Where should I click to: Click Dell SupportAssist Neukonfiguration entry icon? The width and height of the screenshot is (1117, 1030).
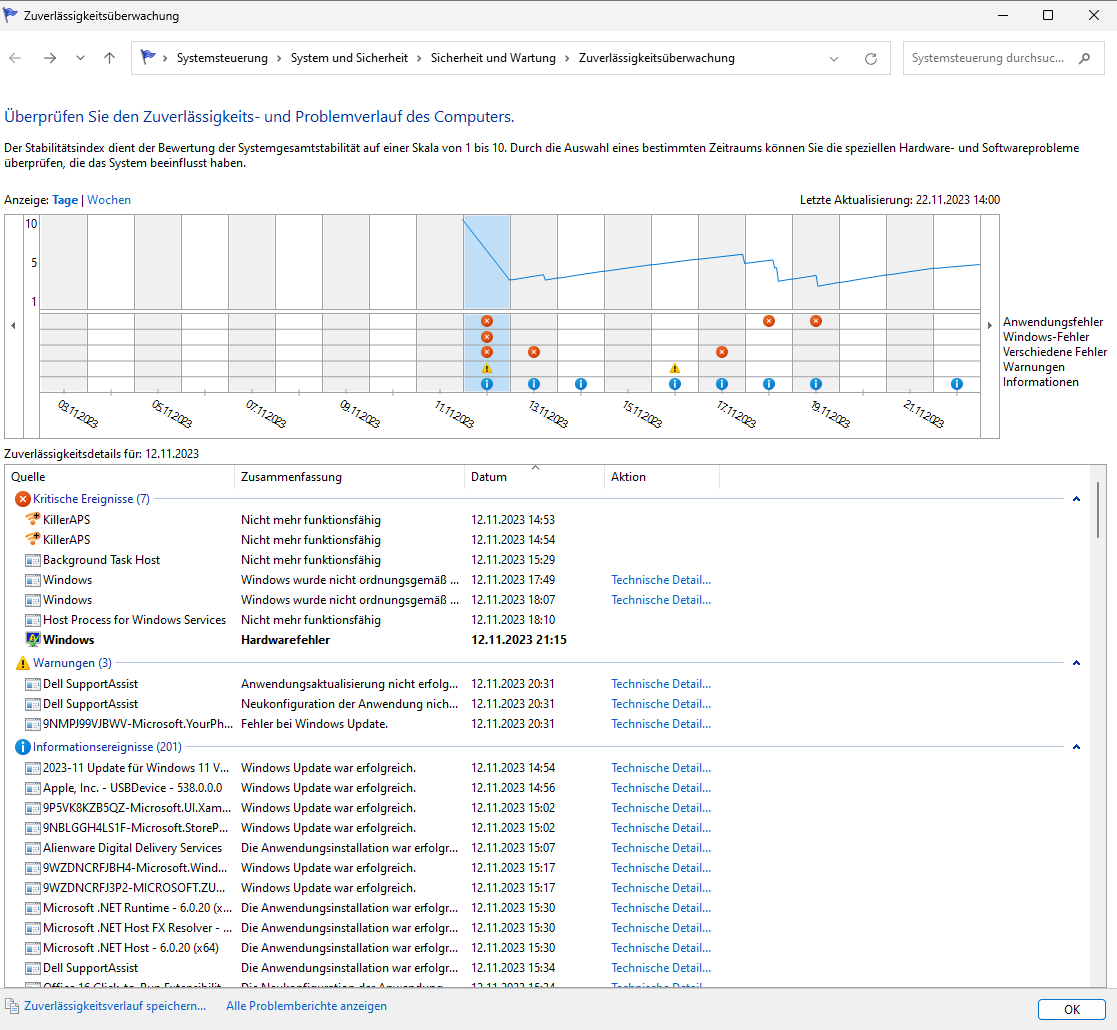pos(33,704)
